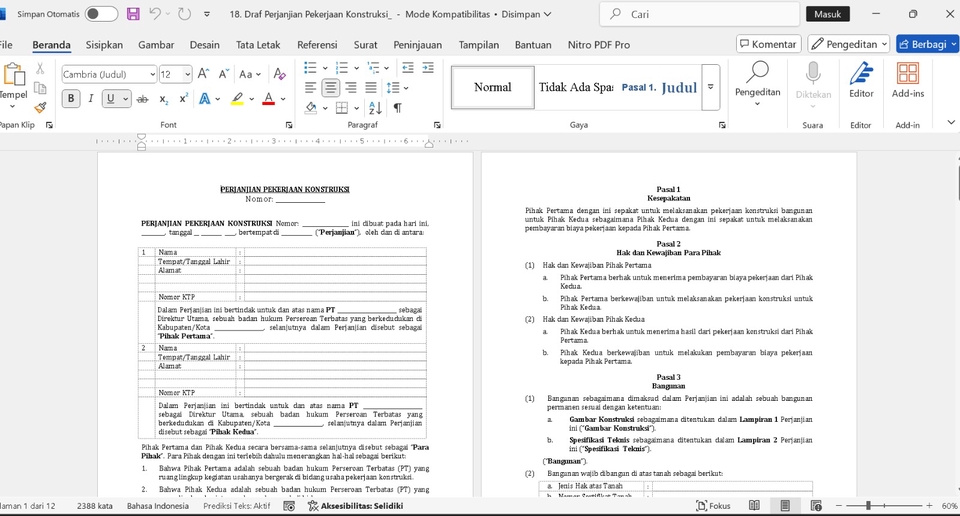Align text left
Viewport: 960px width, 516px height.
tap(310, 88)
